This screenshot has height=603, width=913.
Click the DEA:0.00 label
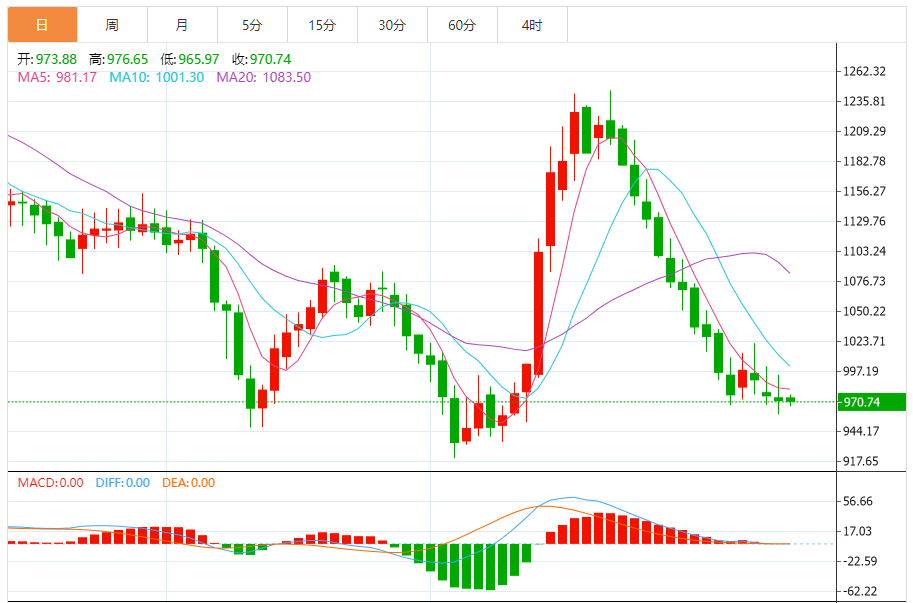pos(189,483)
